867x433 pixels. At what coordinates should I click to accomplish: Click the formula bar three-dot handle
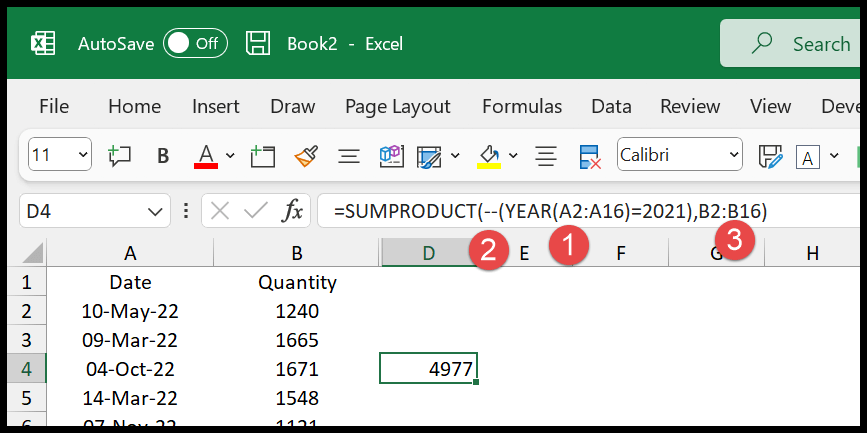coord(186,211)
